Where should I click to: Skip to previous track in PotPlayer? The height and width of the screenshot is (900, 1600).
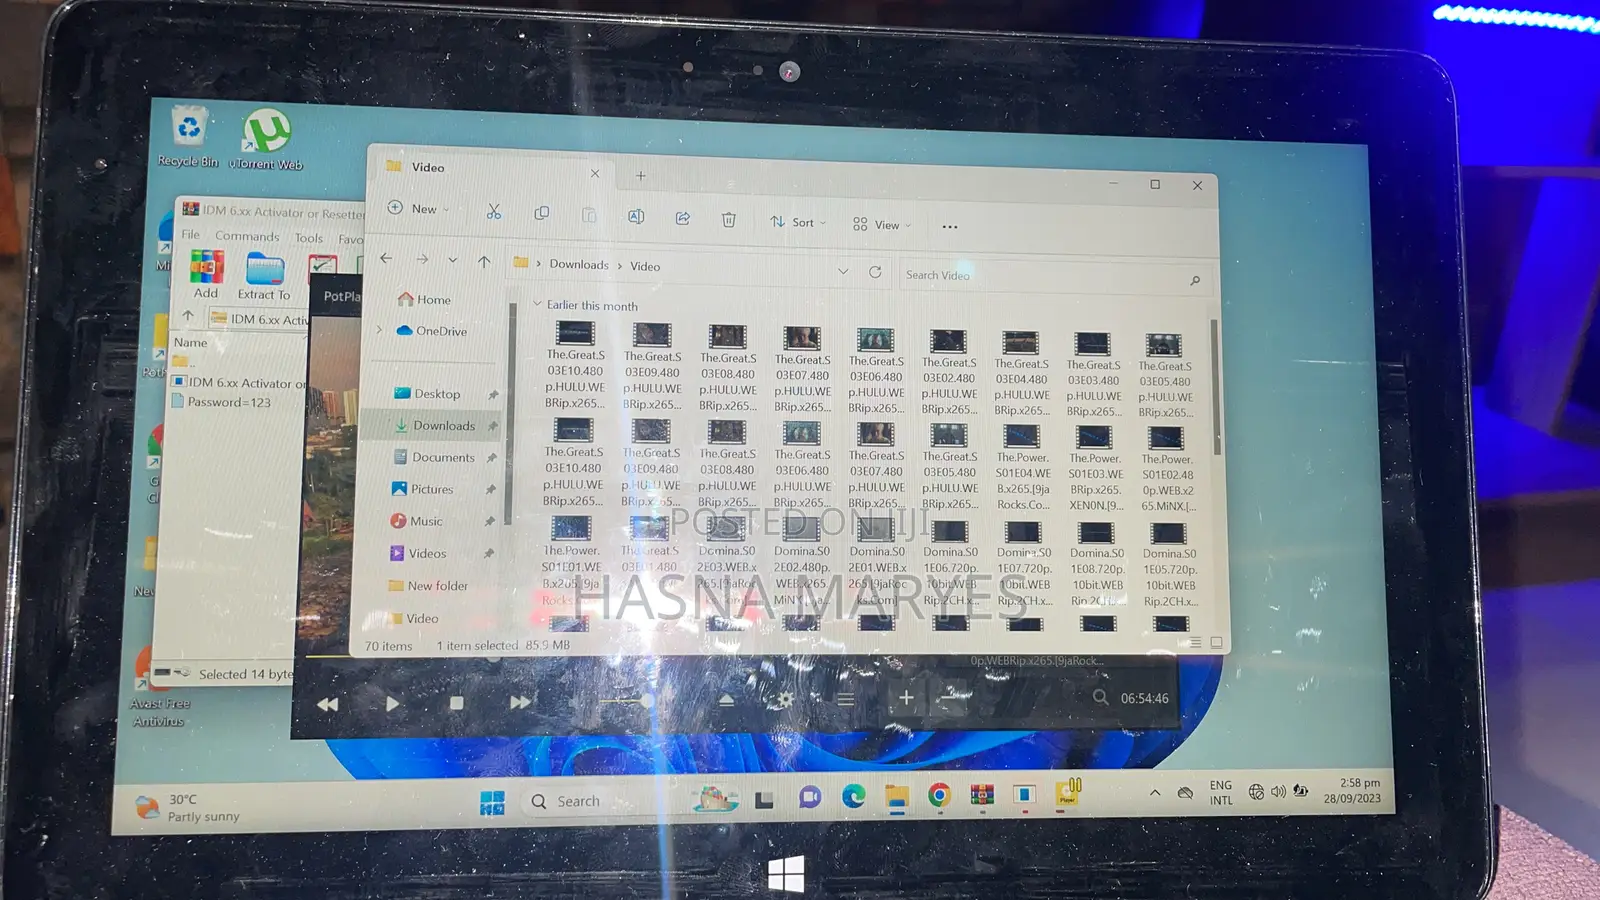[328, 704]
